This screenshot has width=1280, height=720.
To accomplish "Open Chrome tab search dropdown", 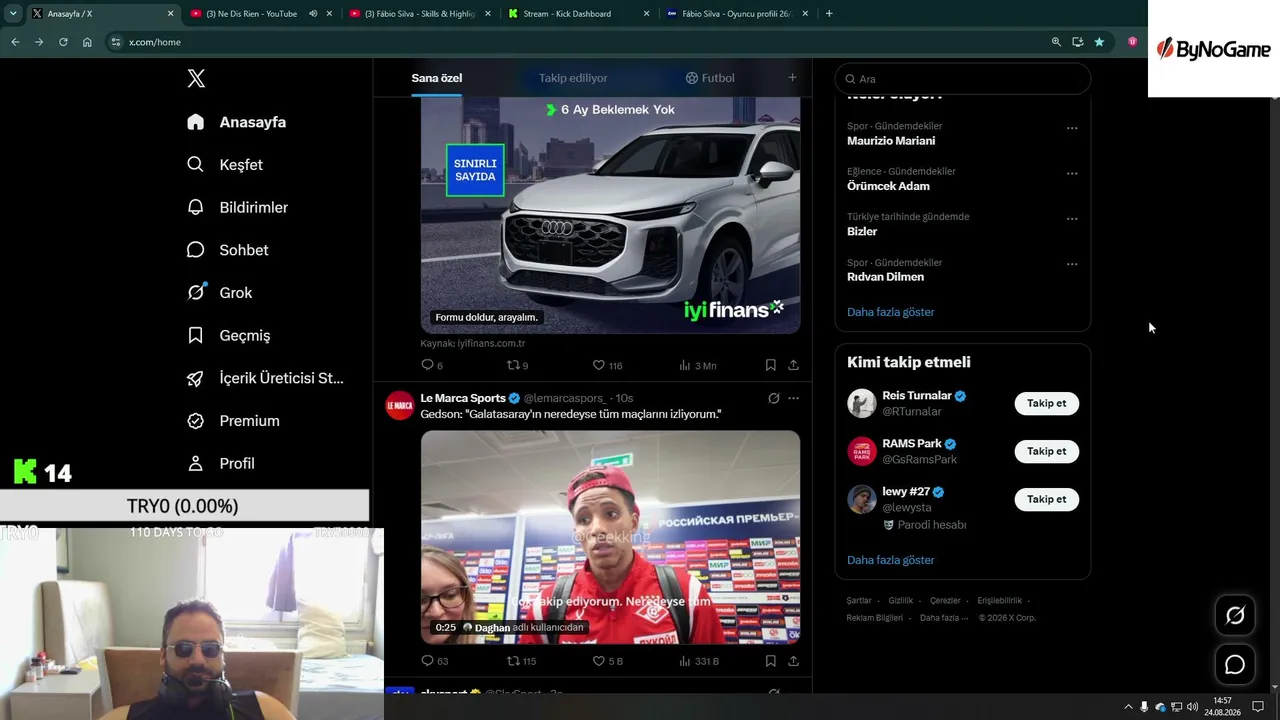I will click(13, 14).
